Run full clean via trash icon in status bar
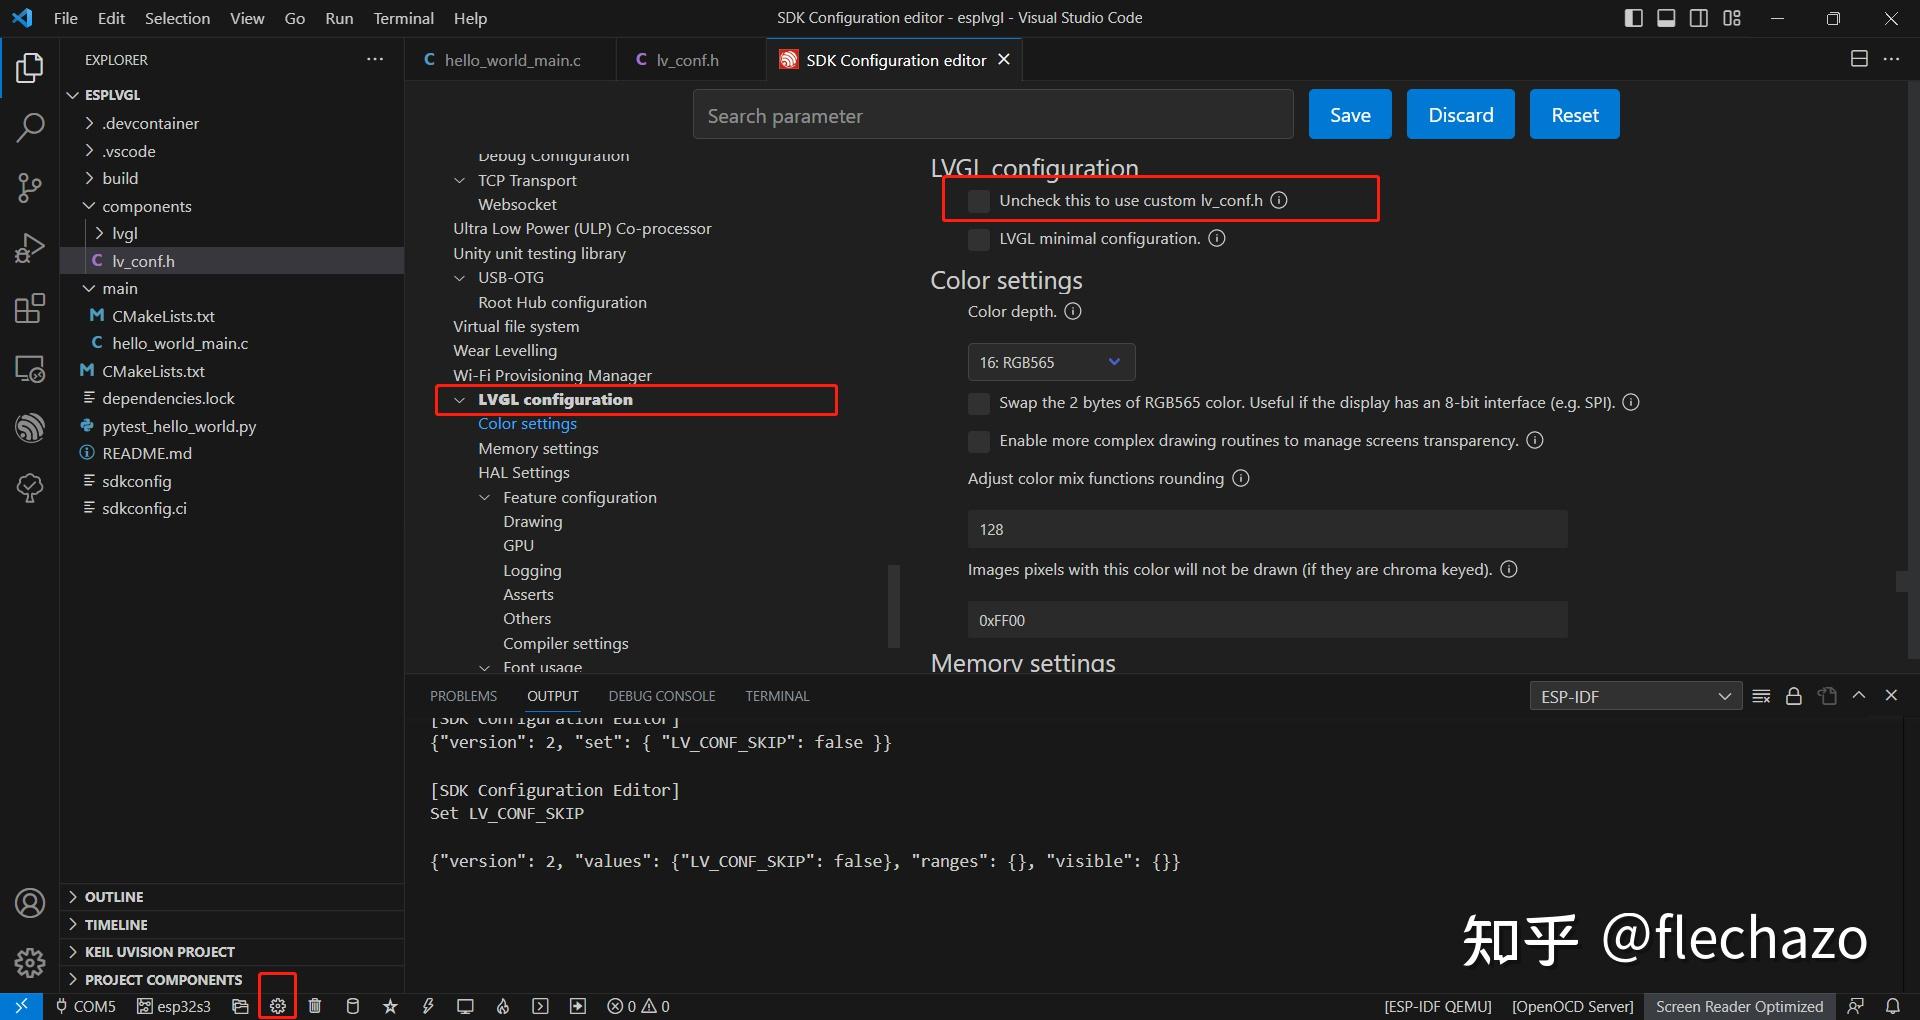 (x=315, y=1006)
